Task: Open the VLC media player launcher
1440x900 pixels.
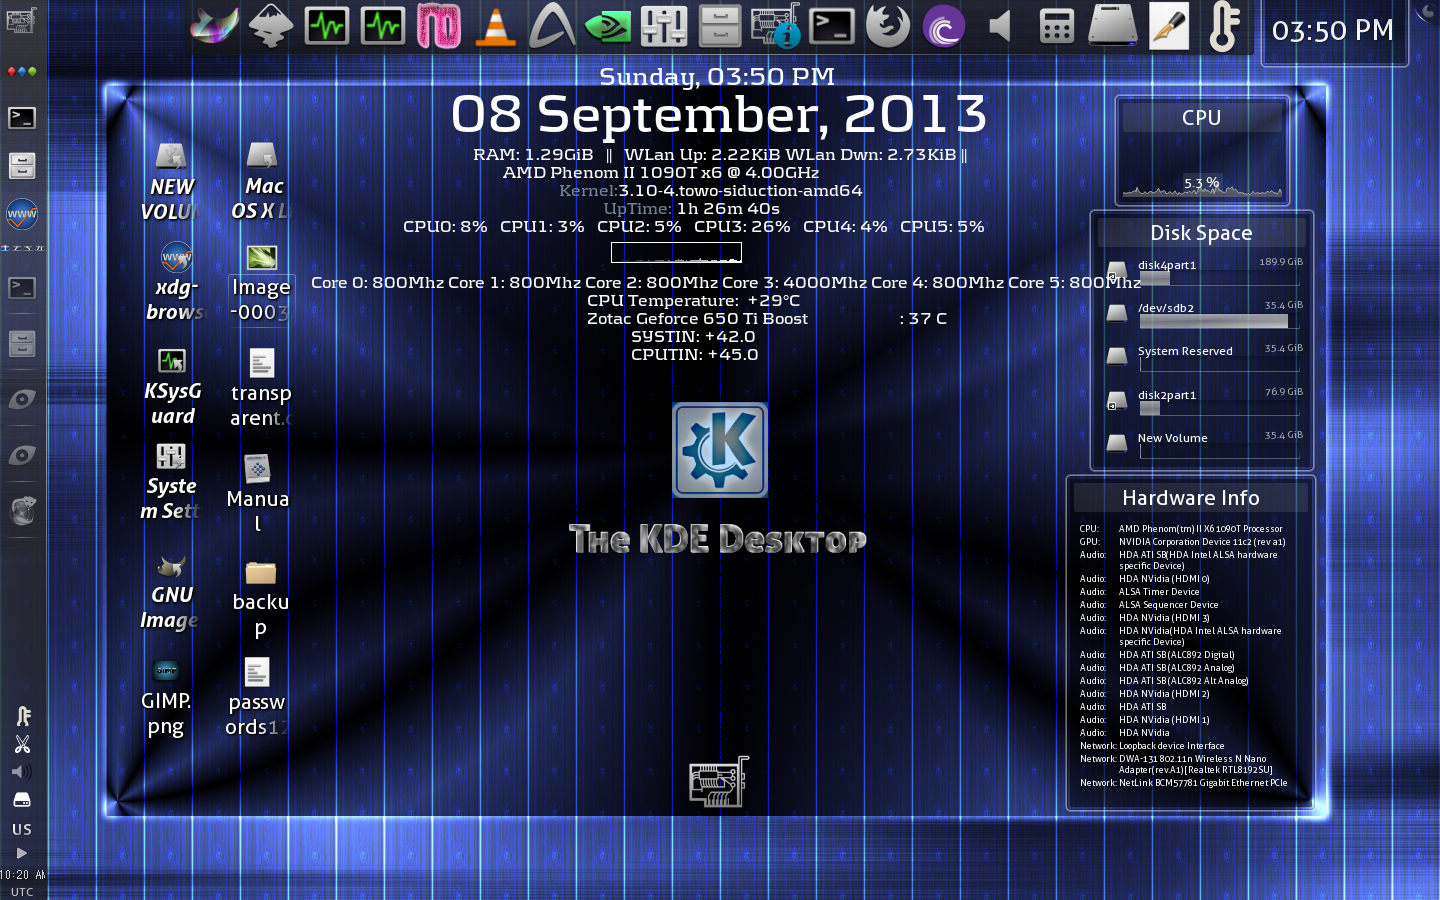Action: [495, 26]
